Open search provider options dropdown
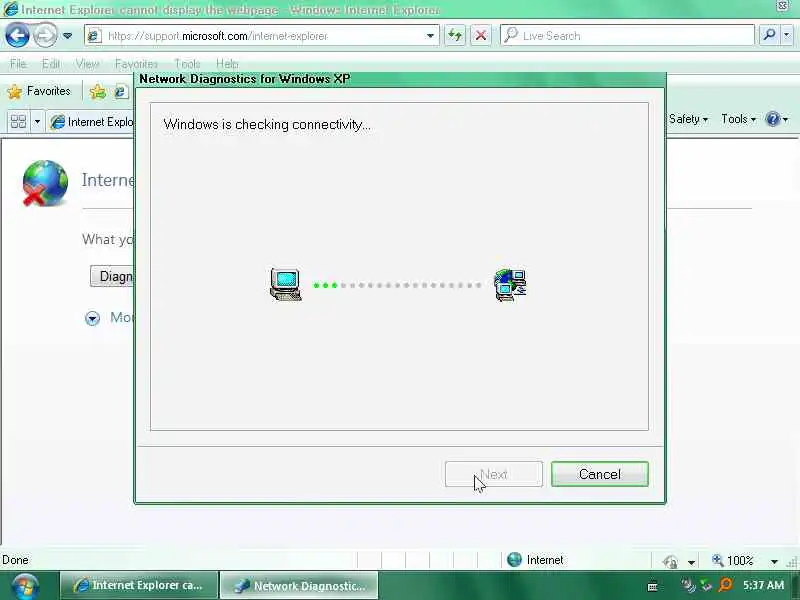 (787, 36)
